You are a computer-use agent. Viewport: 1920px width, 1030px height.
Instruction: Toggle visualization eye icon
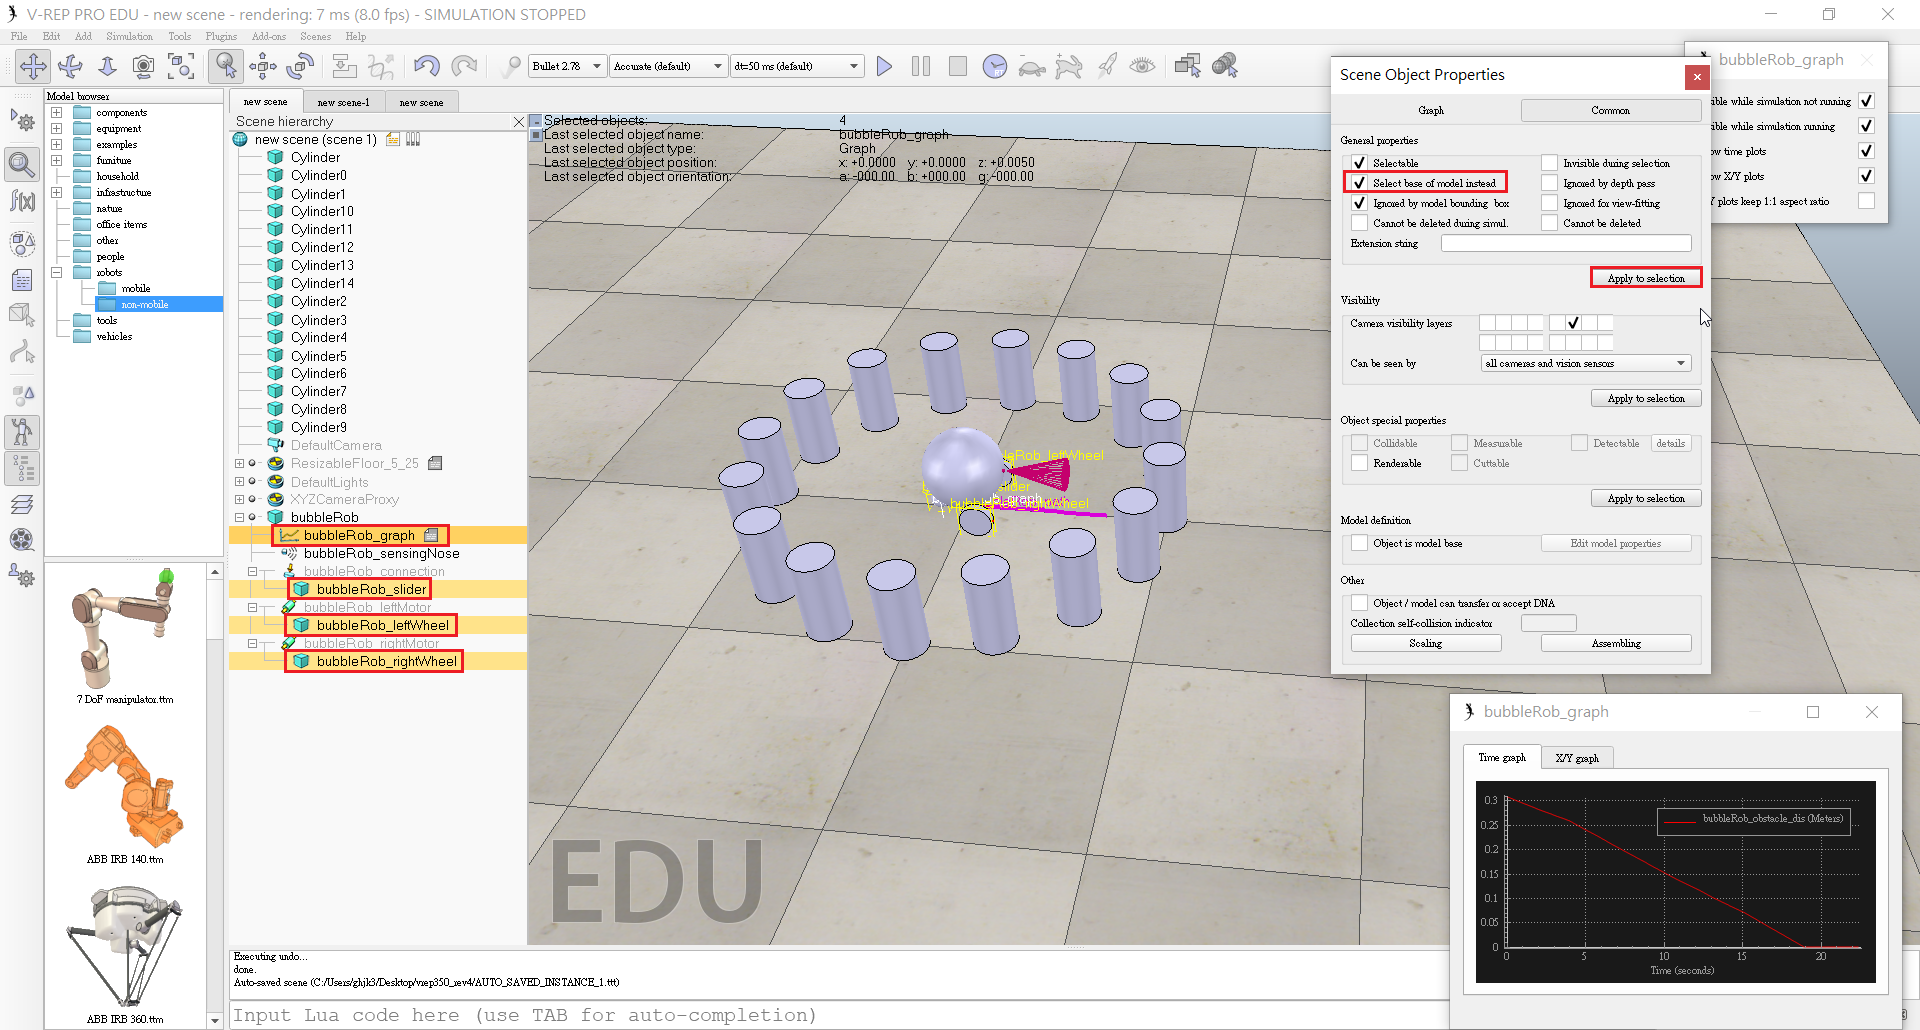pyautogui.click(x=1142, y=66)
